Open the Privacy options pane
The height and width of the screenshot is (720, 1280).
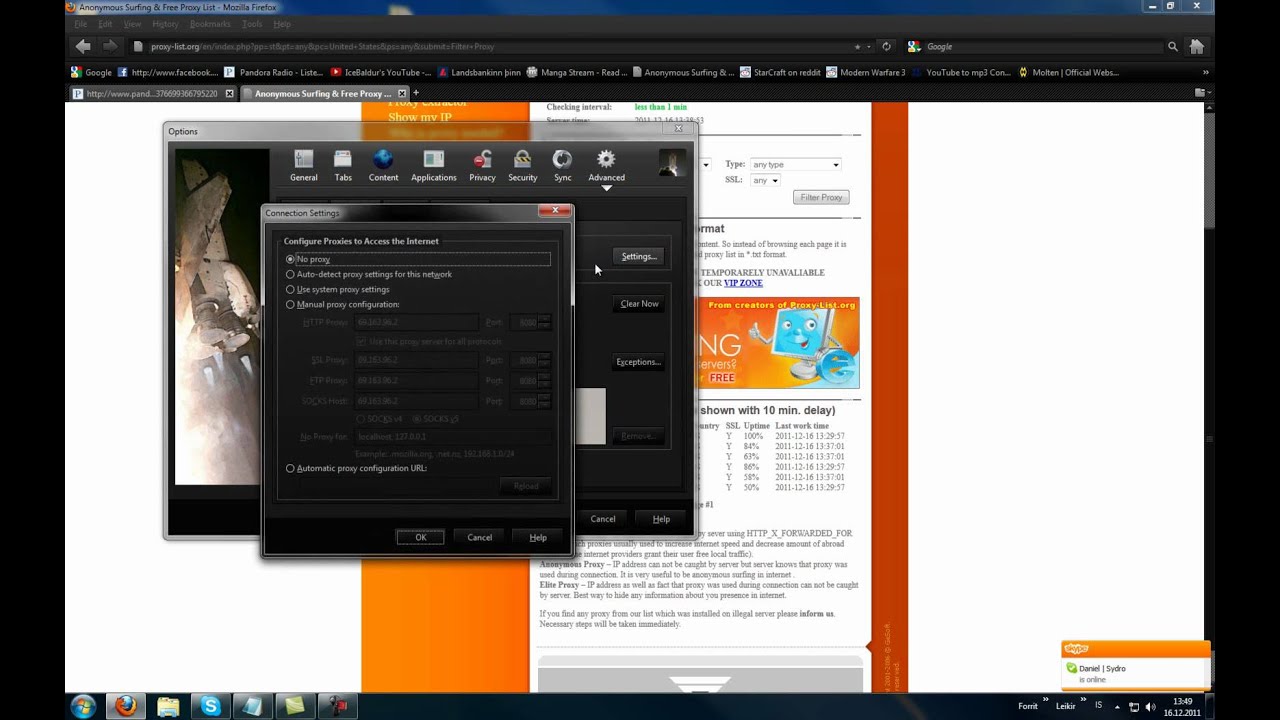pos(482,166)
